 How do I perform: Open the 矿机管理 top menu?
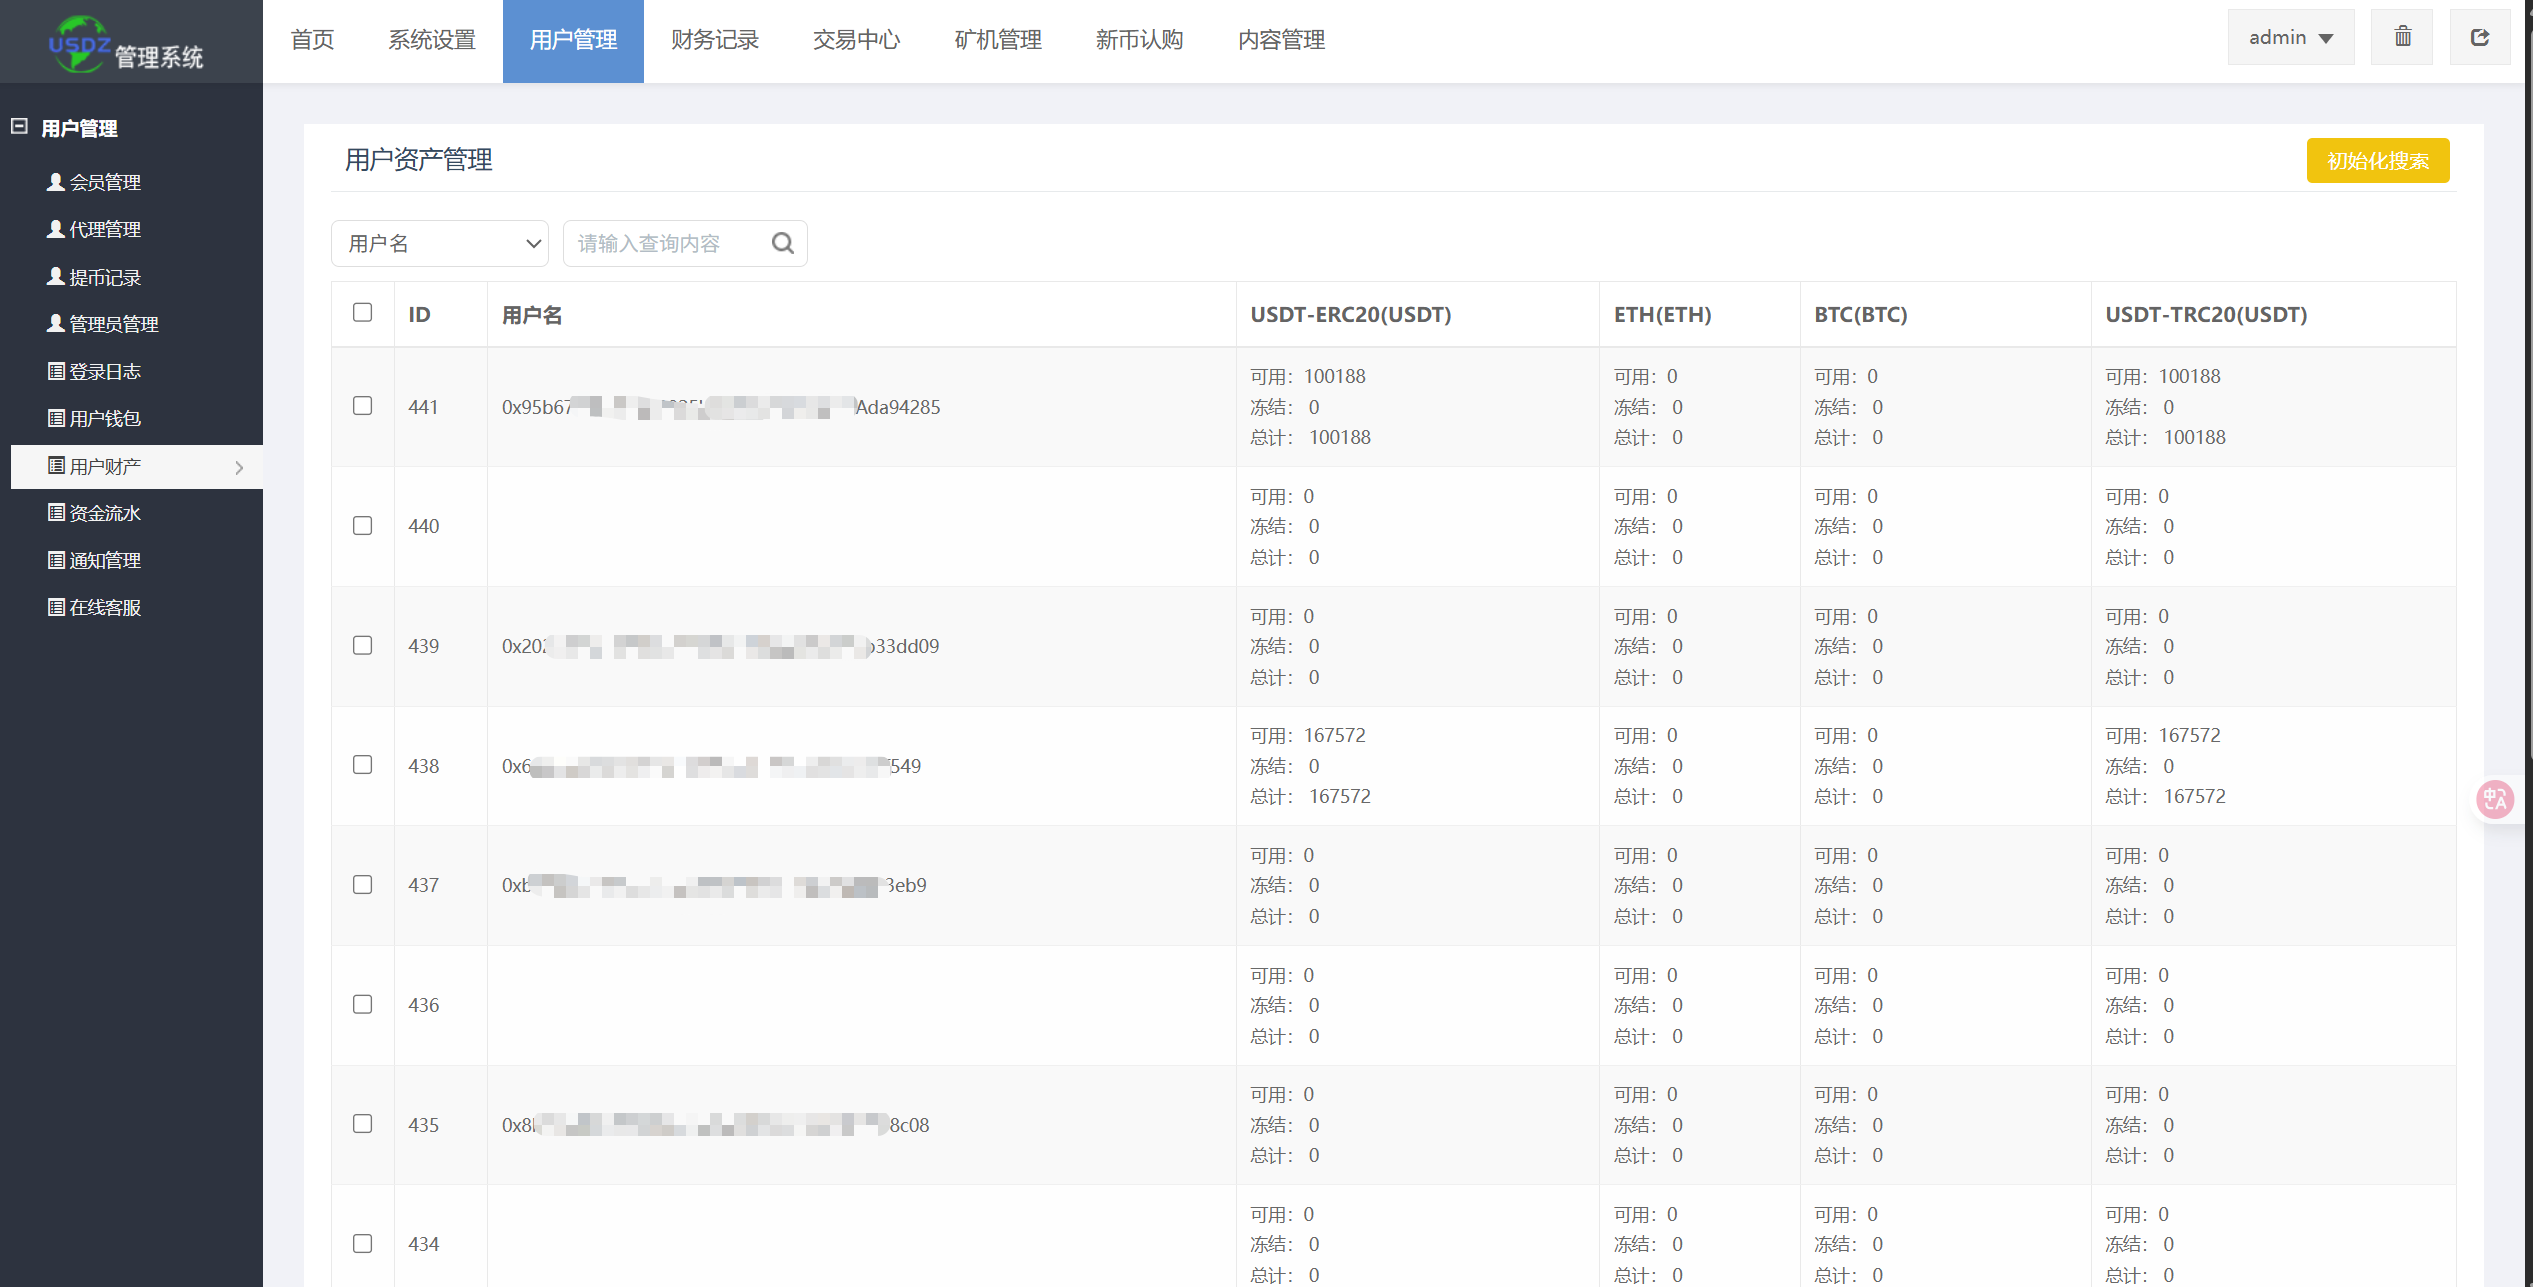[x=997, y=40]
